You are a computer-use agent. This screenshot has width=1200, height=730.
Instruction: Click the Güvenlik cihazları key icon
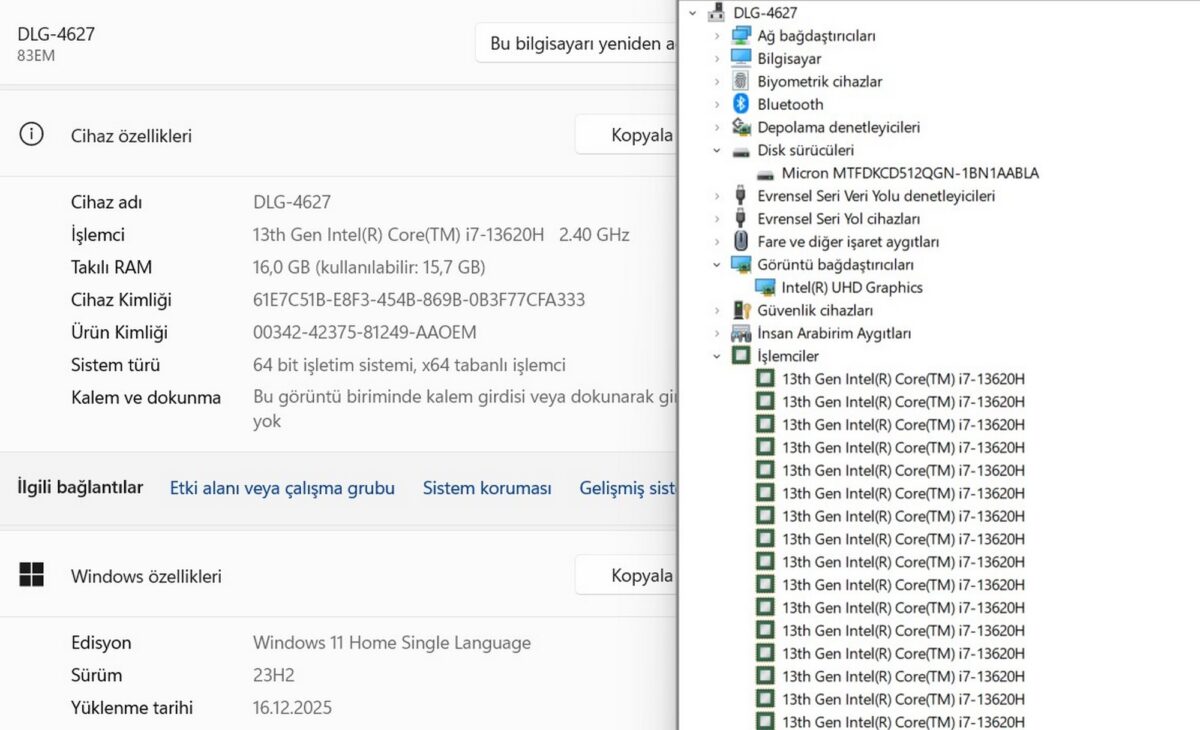point(741,311)
